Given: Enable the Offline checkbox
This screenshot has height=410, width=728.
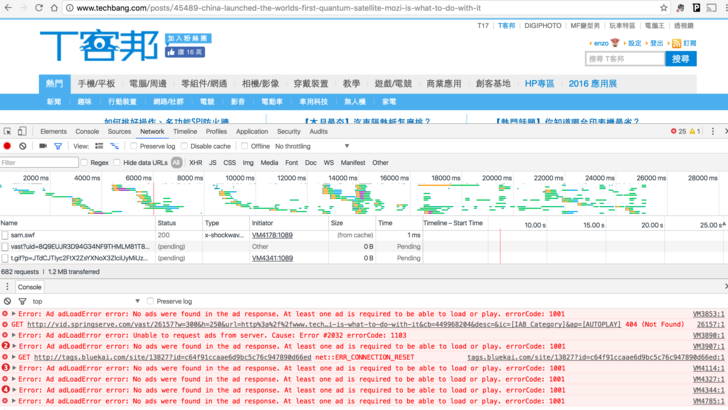Looking at the screenshot, I should coord(244,146).
